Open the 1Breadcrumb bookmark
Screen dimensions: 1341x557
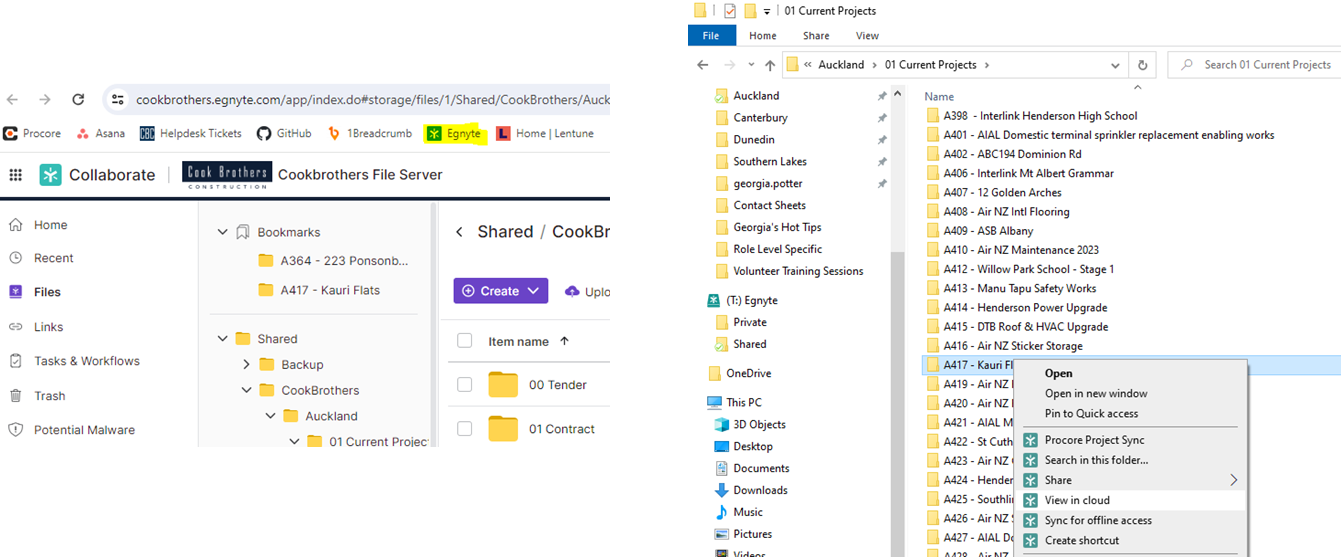pos(369,133)
